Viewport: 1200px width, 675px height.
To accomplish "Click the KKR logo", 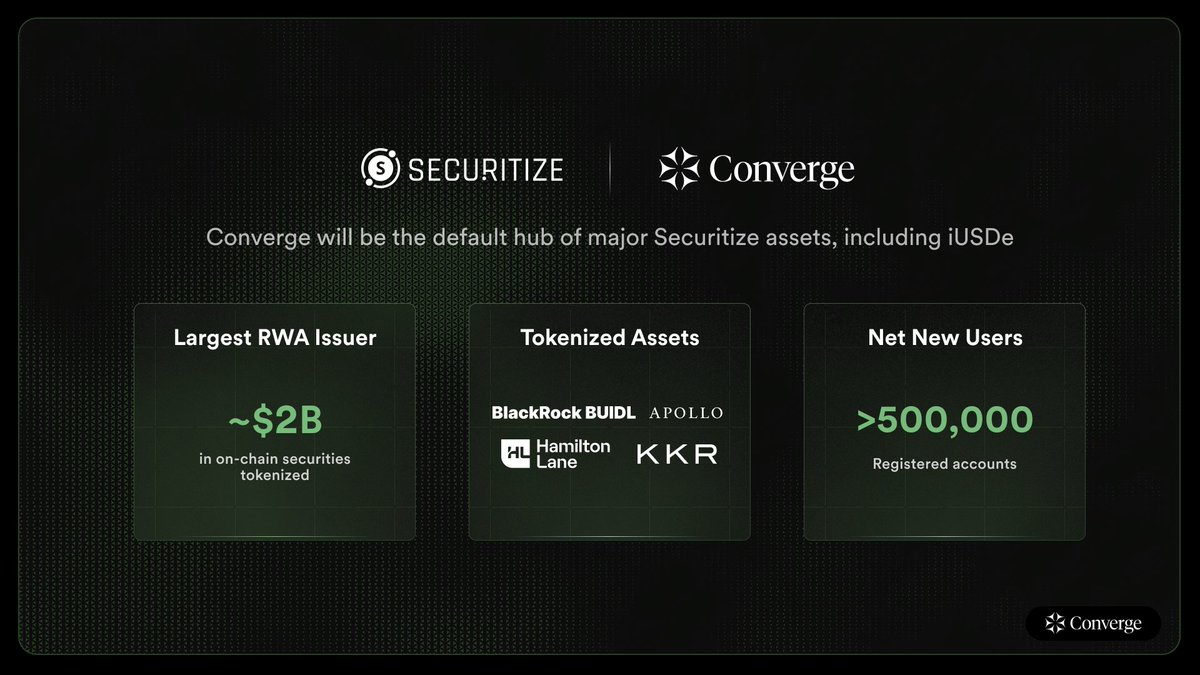I will pyautogui.click(x=677, y=454).
